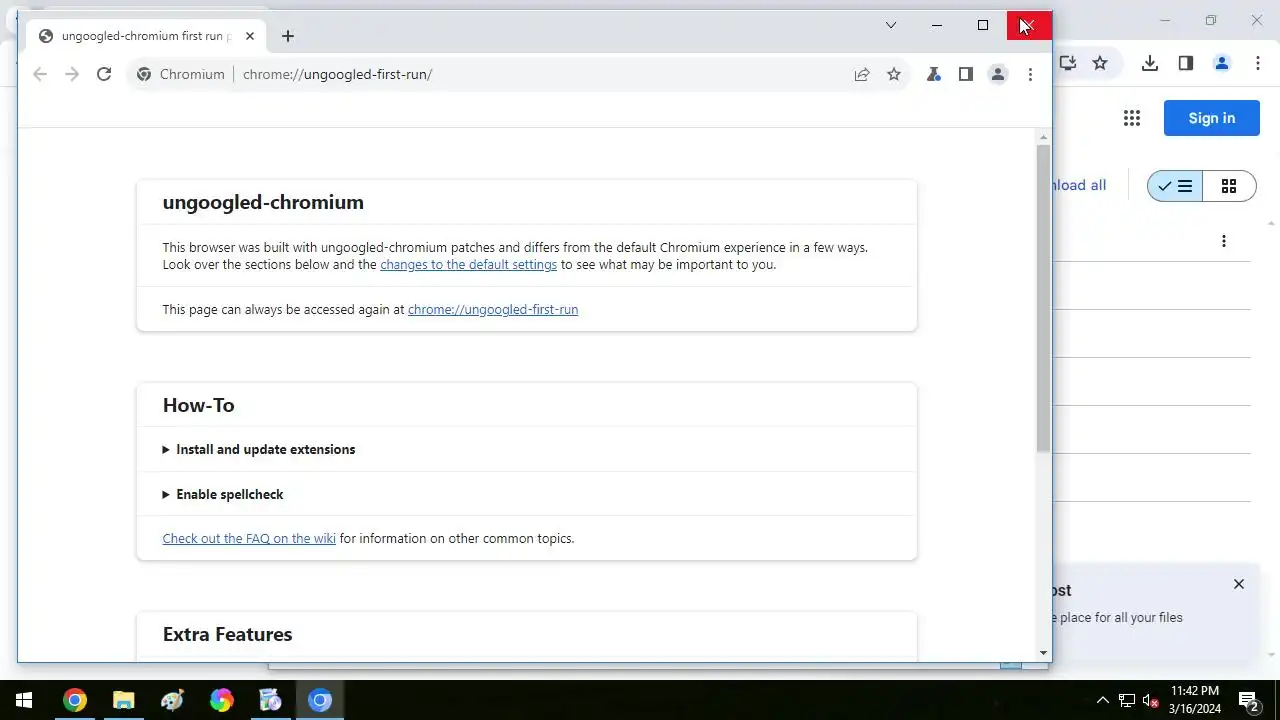The image size is (1280, 720).
Task: Click the scroll up arrow in Chromium page
Action: [x=1044, y=137]
